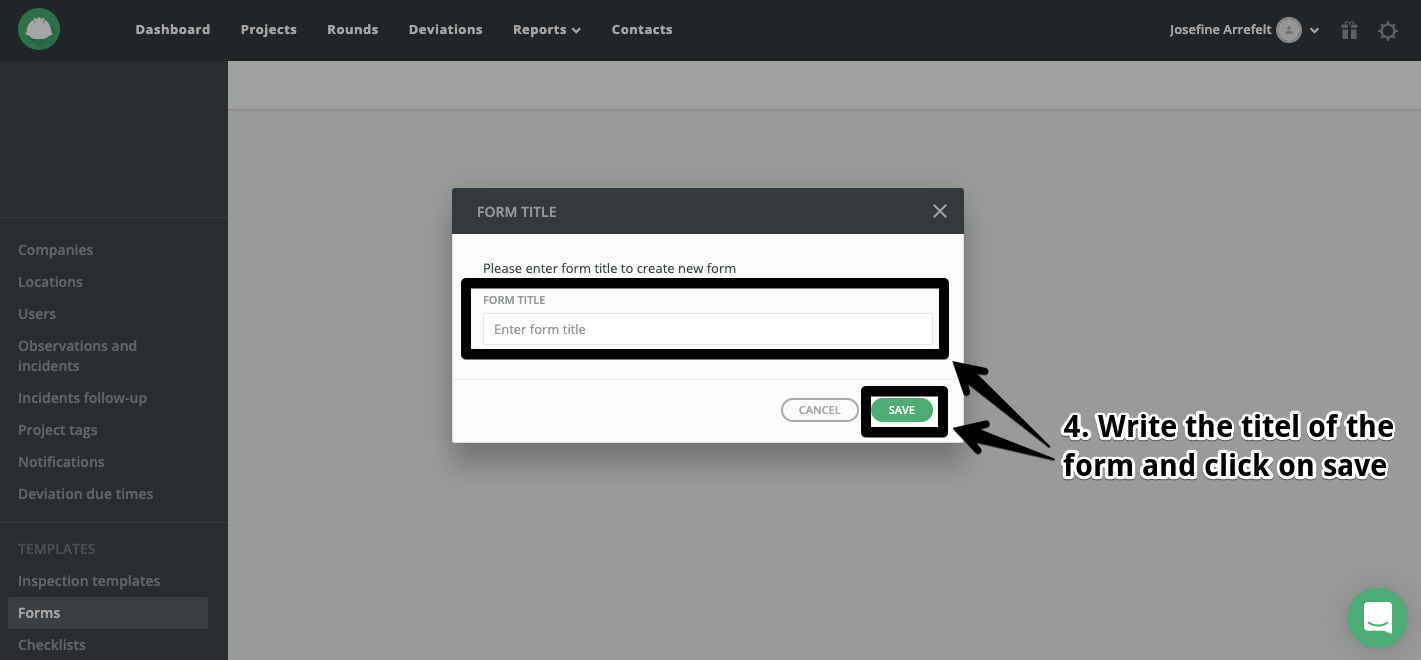Save the new form title
Image resolution: width=1421 pixels, height=660 pixels.
[901, 410]
